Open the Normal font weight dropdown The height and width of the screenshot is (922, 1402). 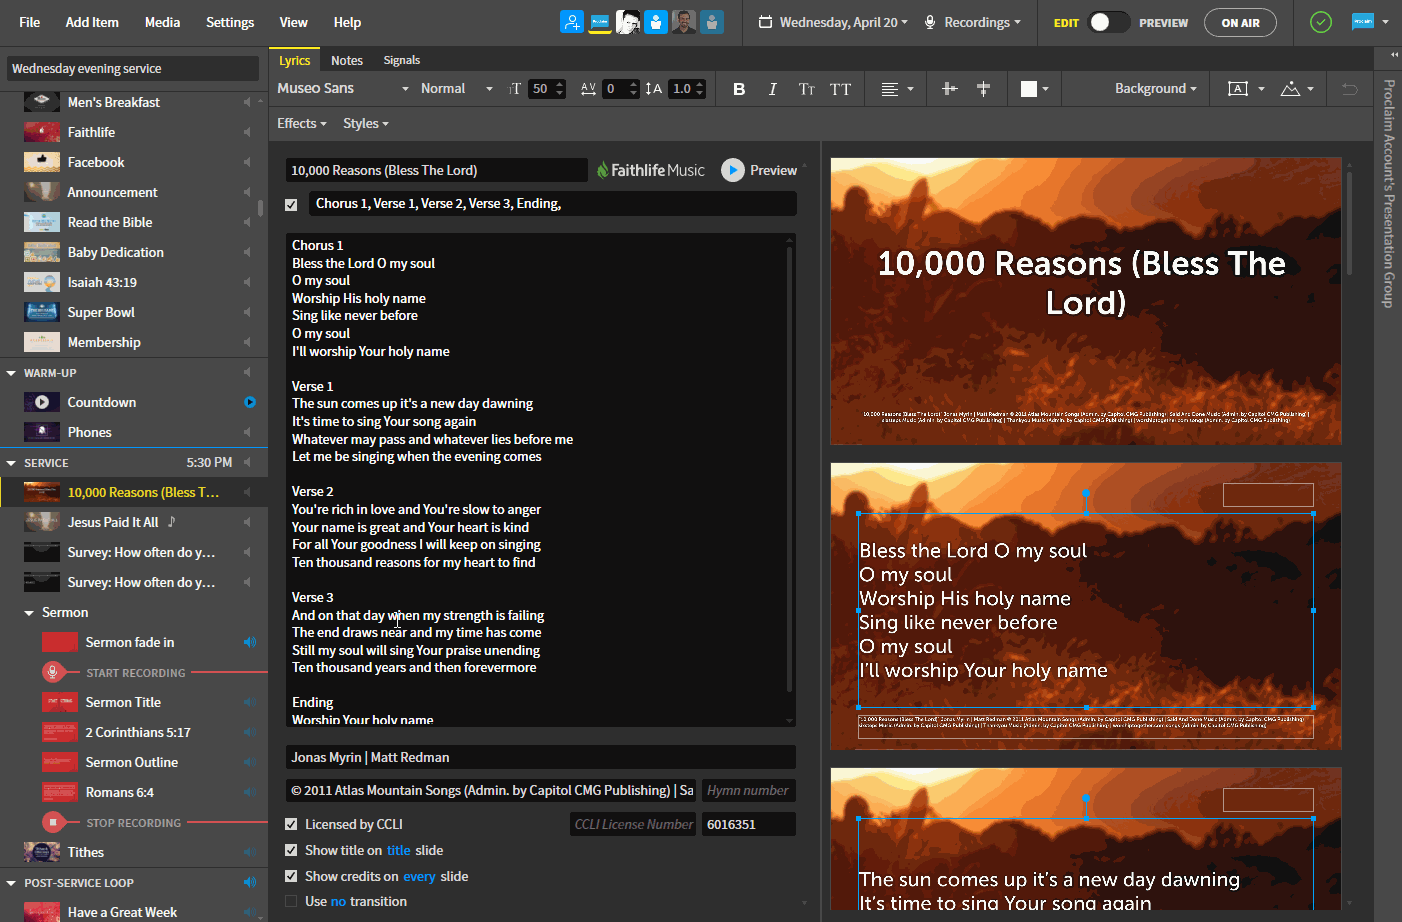tap(457, 88)
